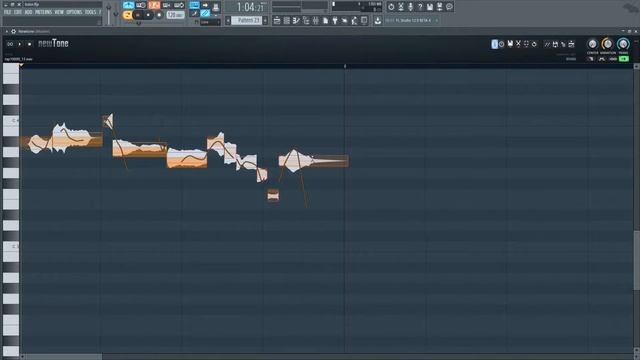Click the tempo tapper icon
This screenshot has width=640, height=360.
345,20
